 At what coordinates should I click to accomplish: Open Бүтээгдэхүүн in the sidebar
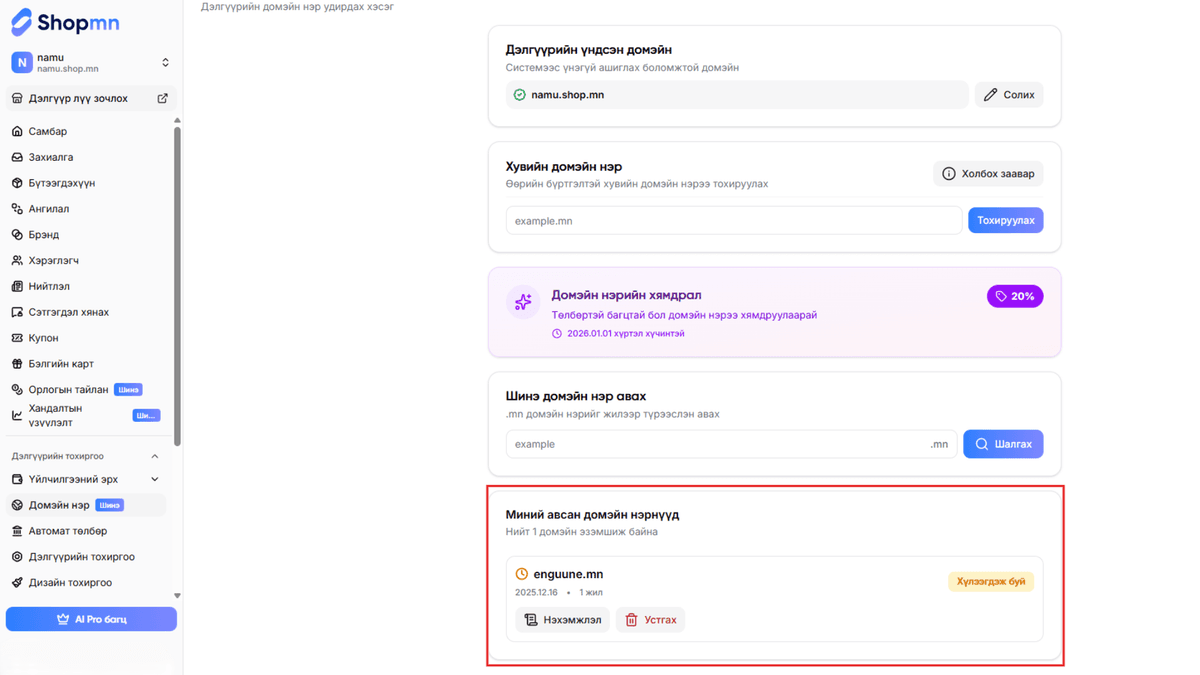(61, 183)
